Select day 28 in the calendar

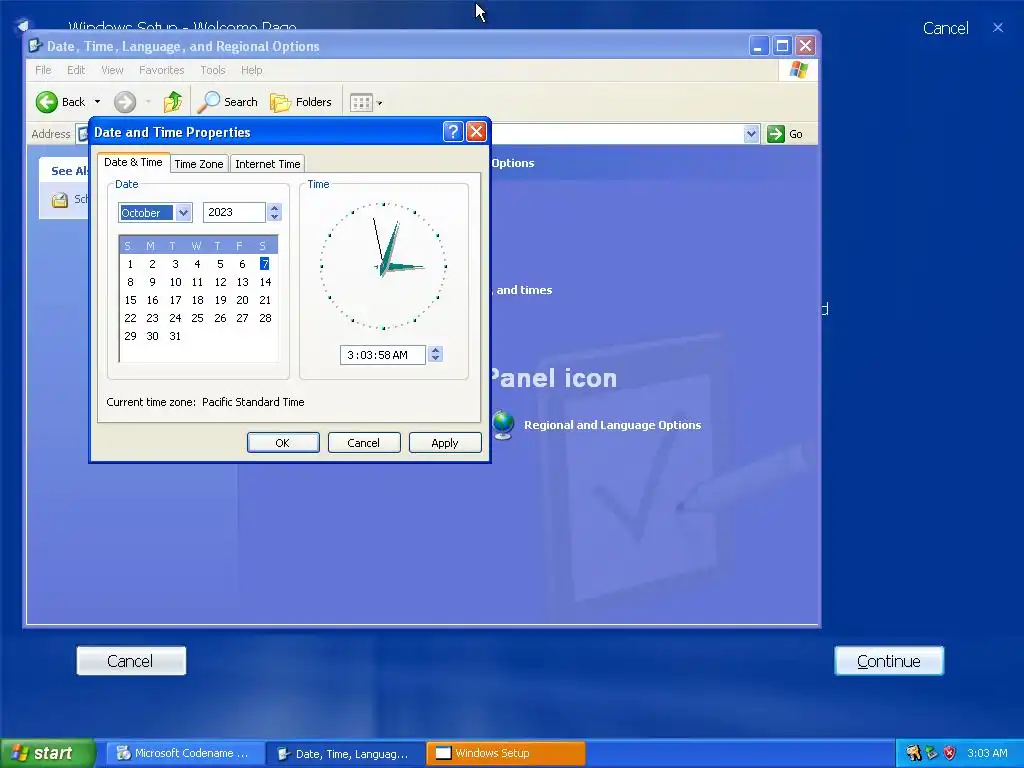(265, 318)
